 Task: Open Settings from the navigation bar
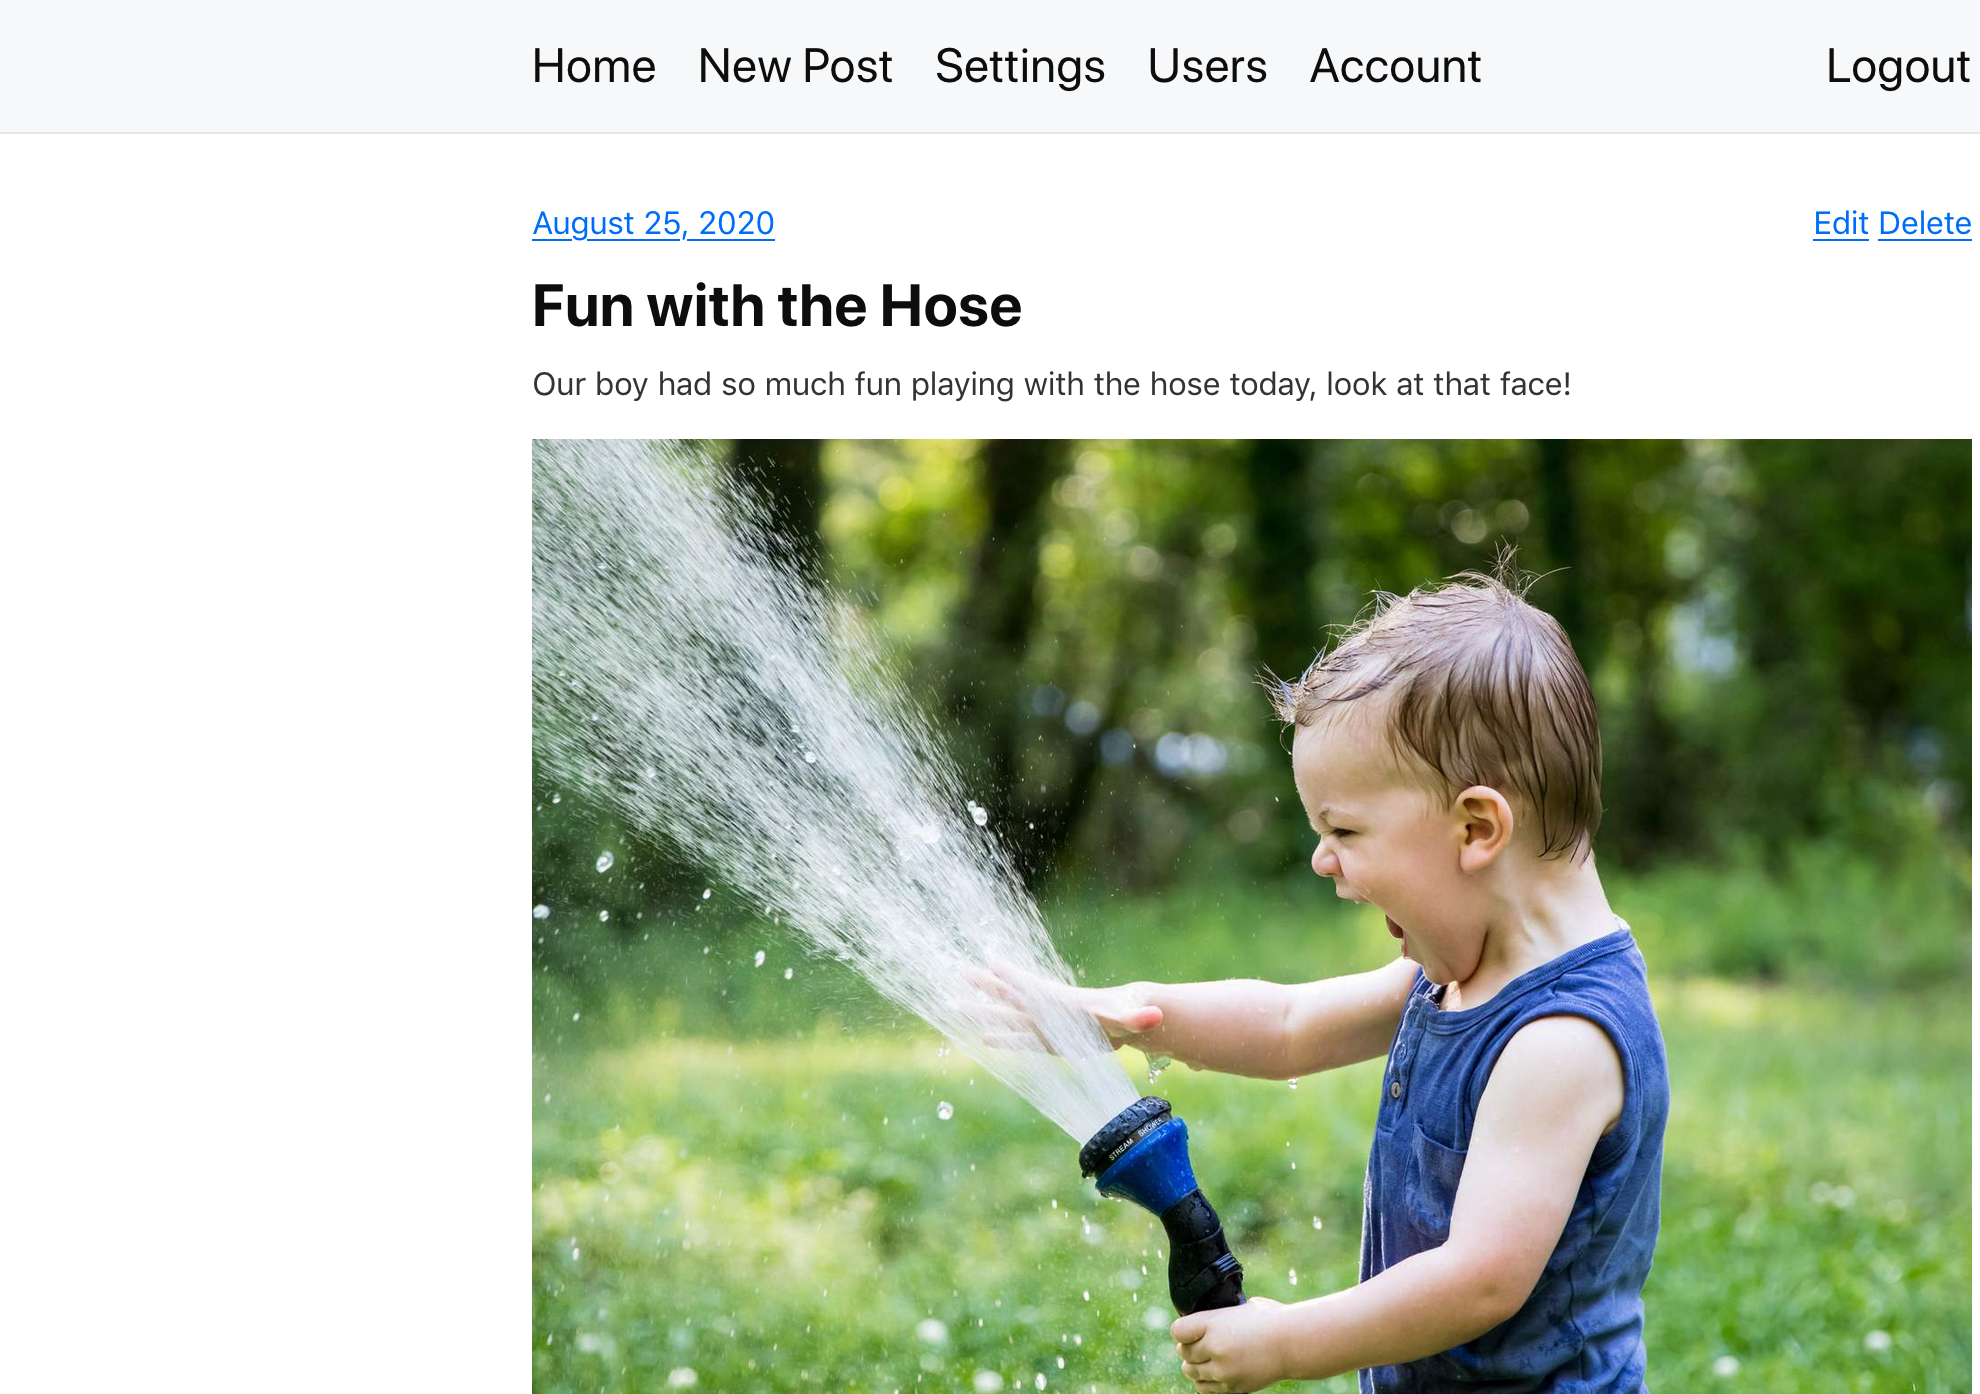(x=1020, y=66)
